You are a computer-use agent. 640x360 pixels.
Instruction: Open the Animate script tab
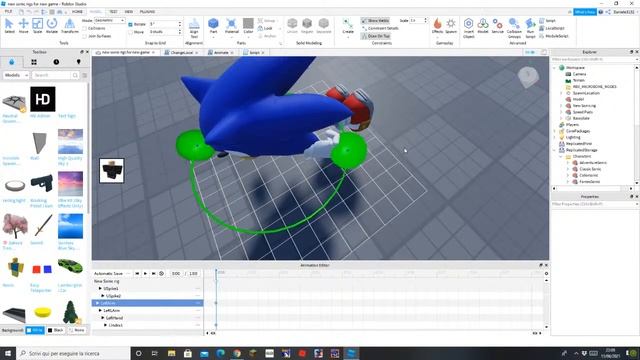pos(221,52)
